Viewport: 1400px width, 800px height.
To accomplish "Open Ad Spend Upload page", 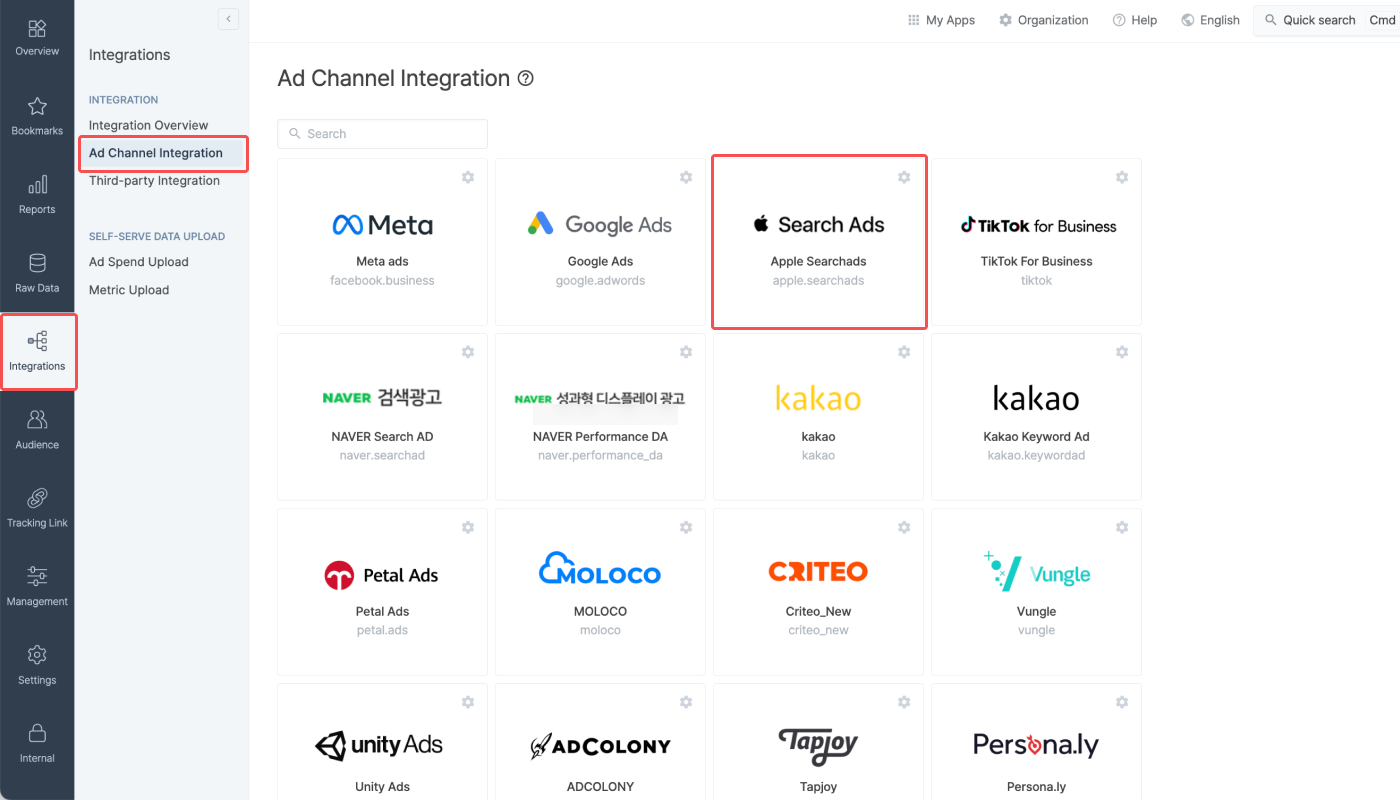I will [x=139, y=262].
